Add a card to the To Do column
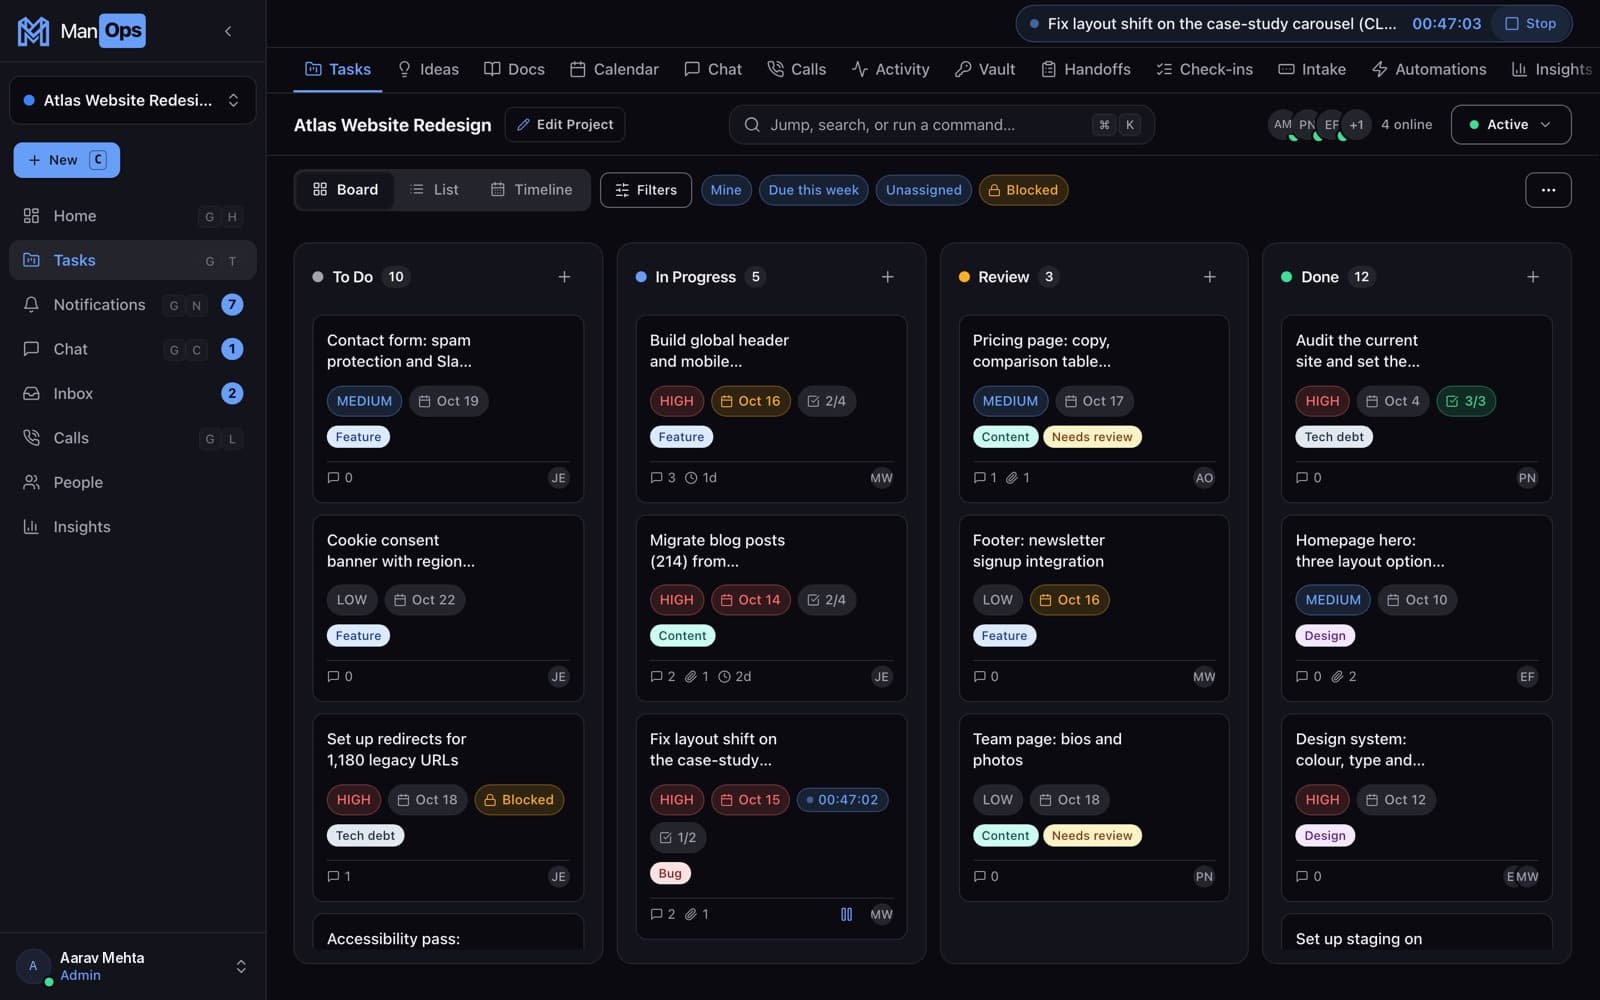1600x1000 pixels. tap(564, 277)
